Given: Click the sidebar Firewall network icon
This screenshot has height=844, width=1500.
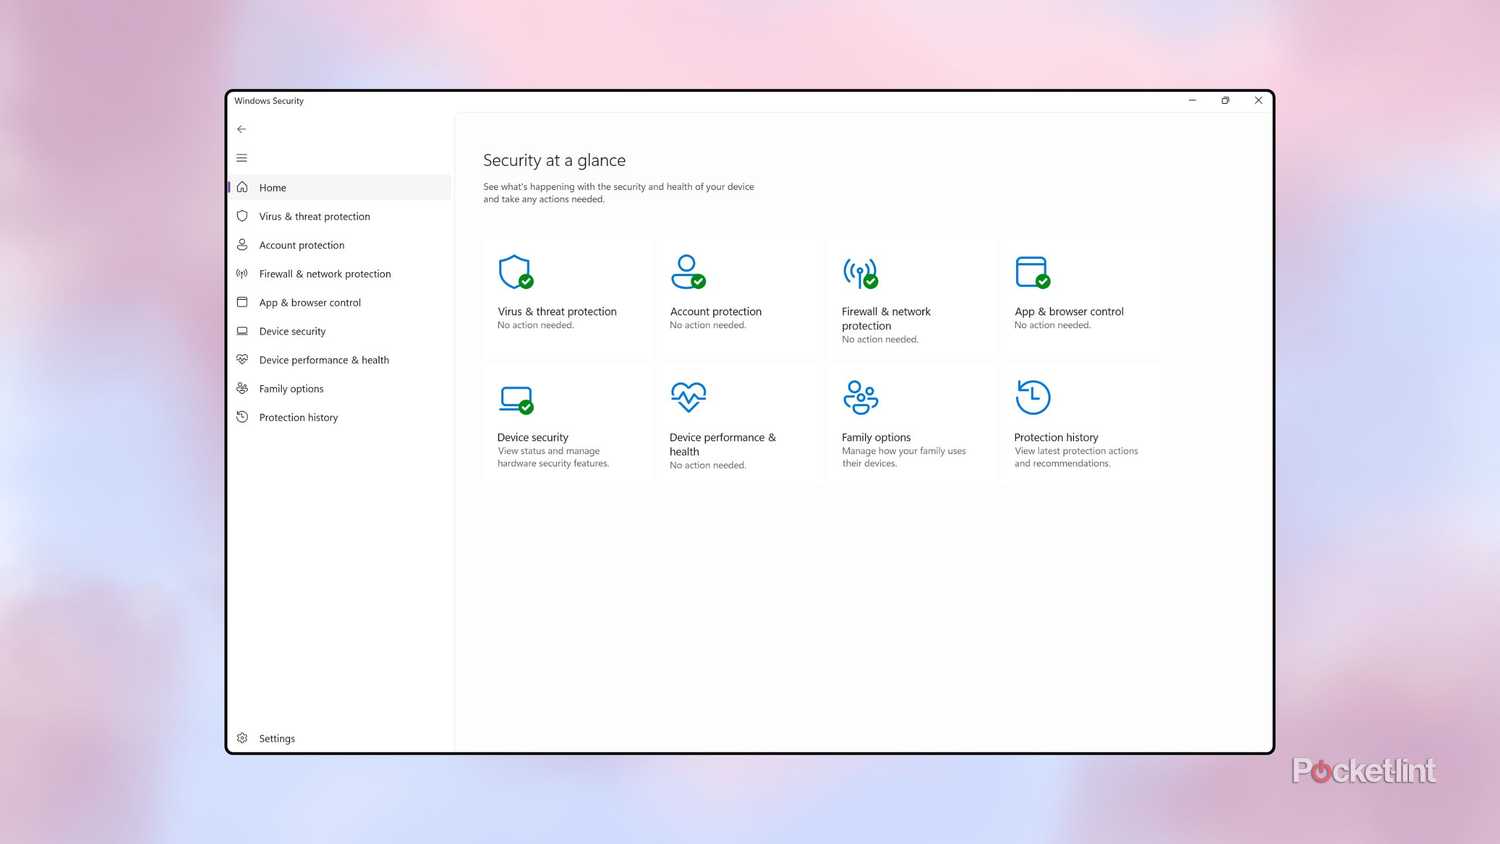Looking at the screenshot, I should coord(242,273).
